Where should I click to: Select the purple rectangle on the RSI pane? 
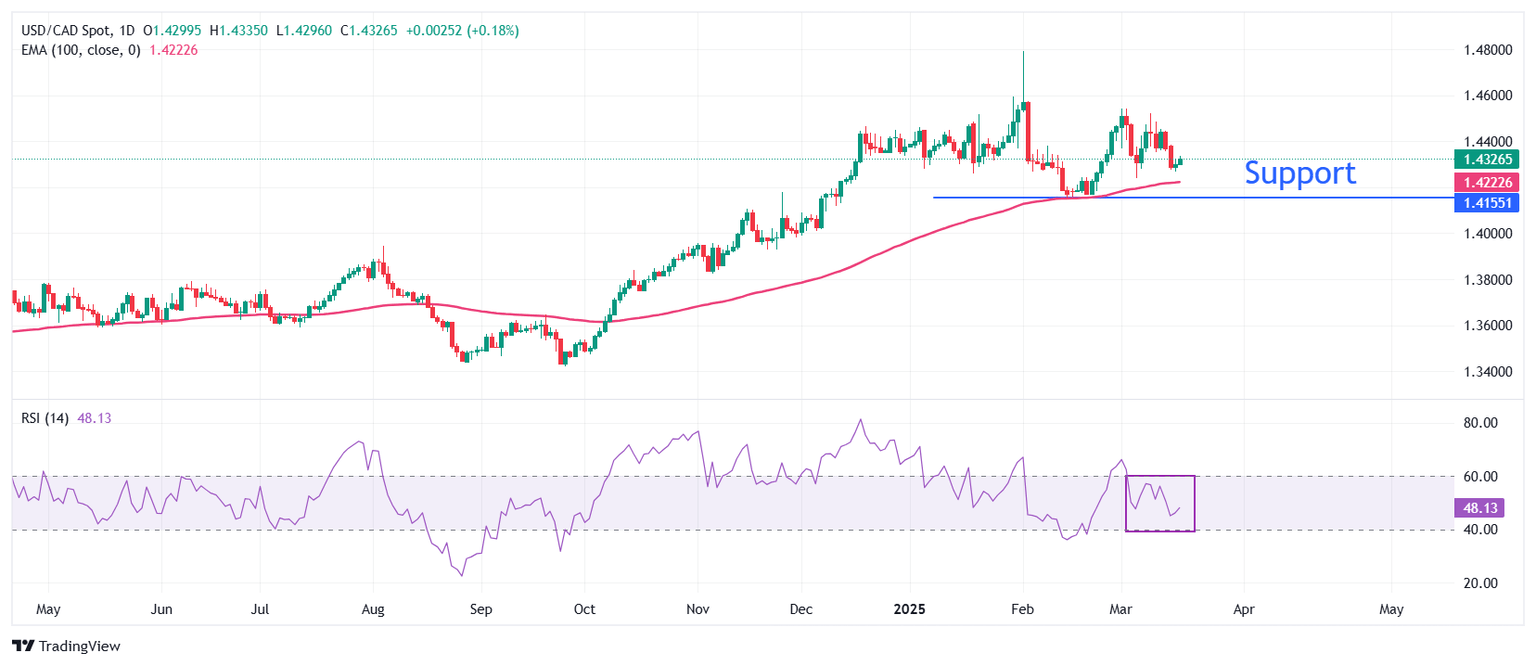pos(1160,503)
